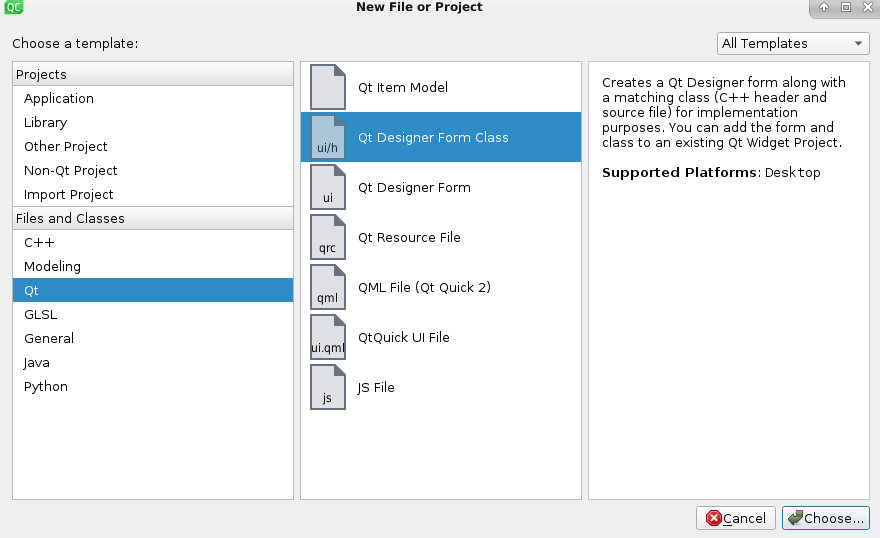This screenshot has width=880, height=538.
Task: Click the qrc Resource File icon
Action: [x=328, y=237]
